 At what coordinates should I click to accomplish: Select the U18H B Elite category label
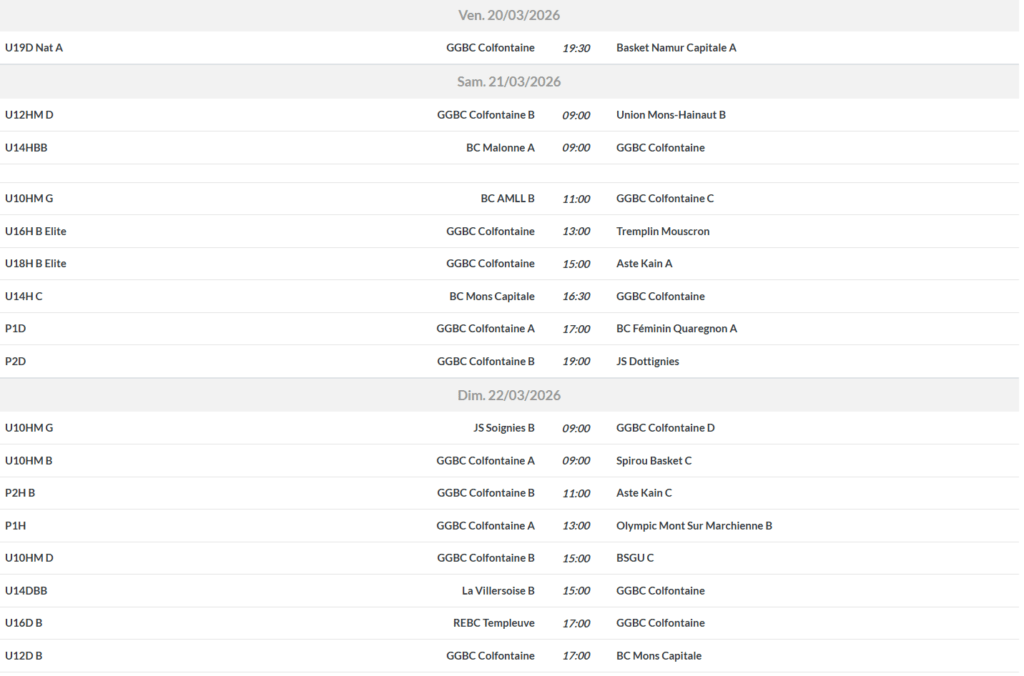pos(36,264)
